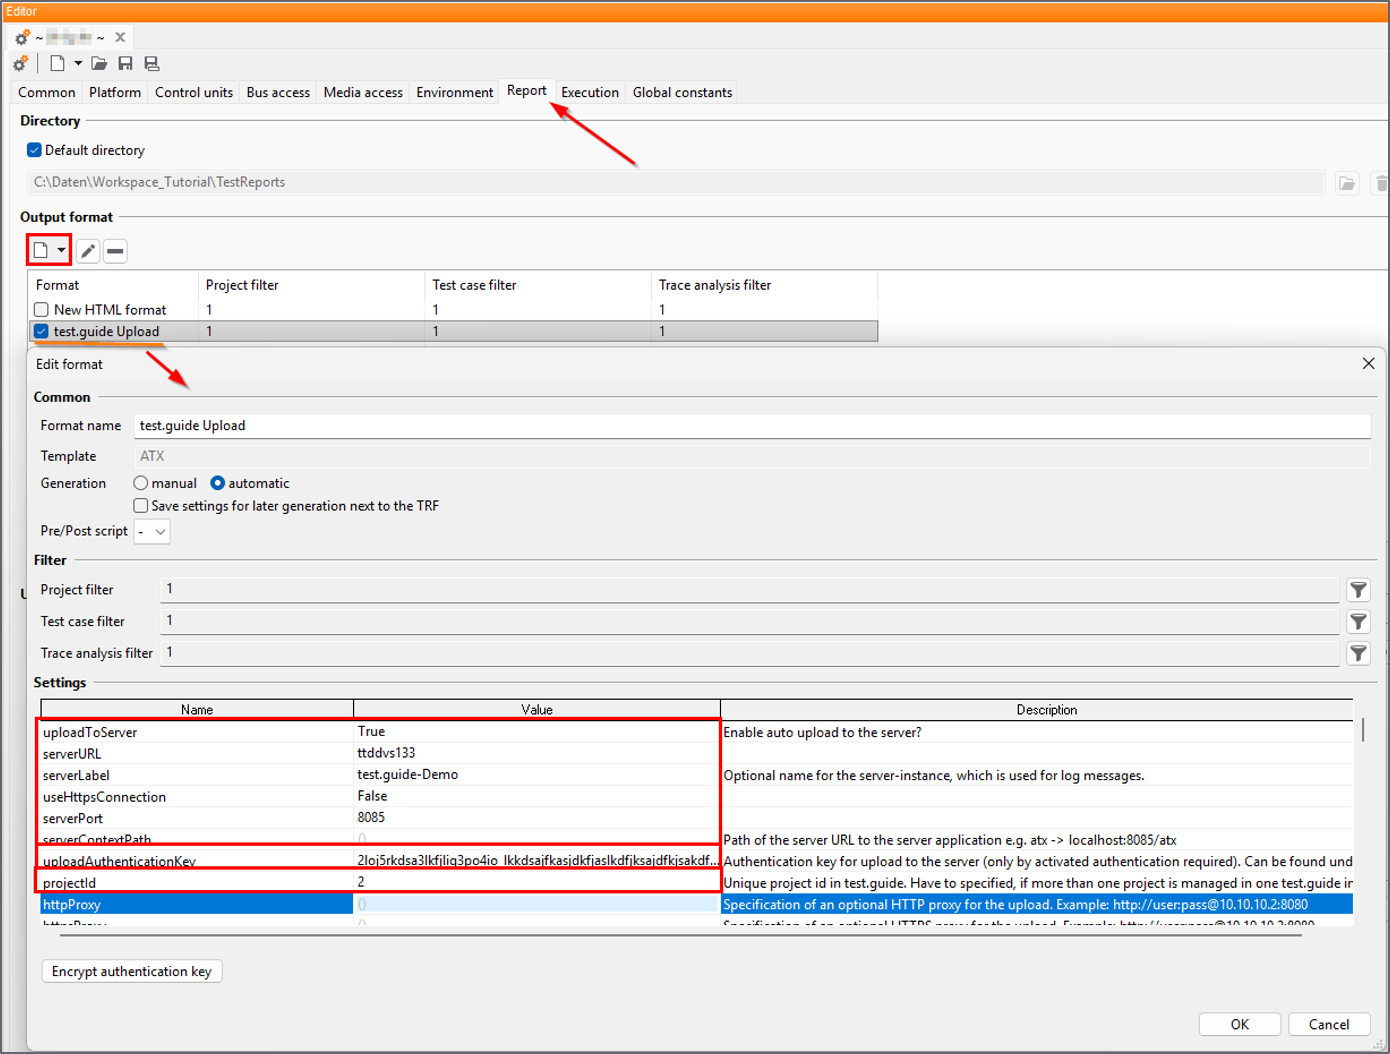Uncheck the Default directory checkbox
Viewport: 1390px width, 1054px height.
point(34,150)
